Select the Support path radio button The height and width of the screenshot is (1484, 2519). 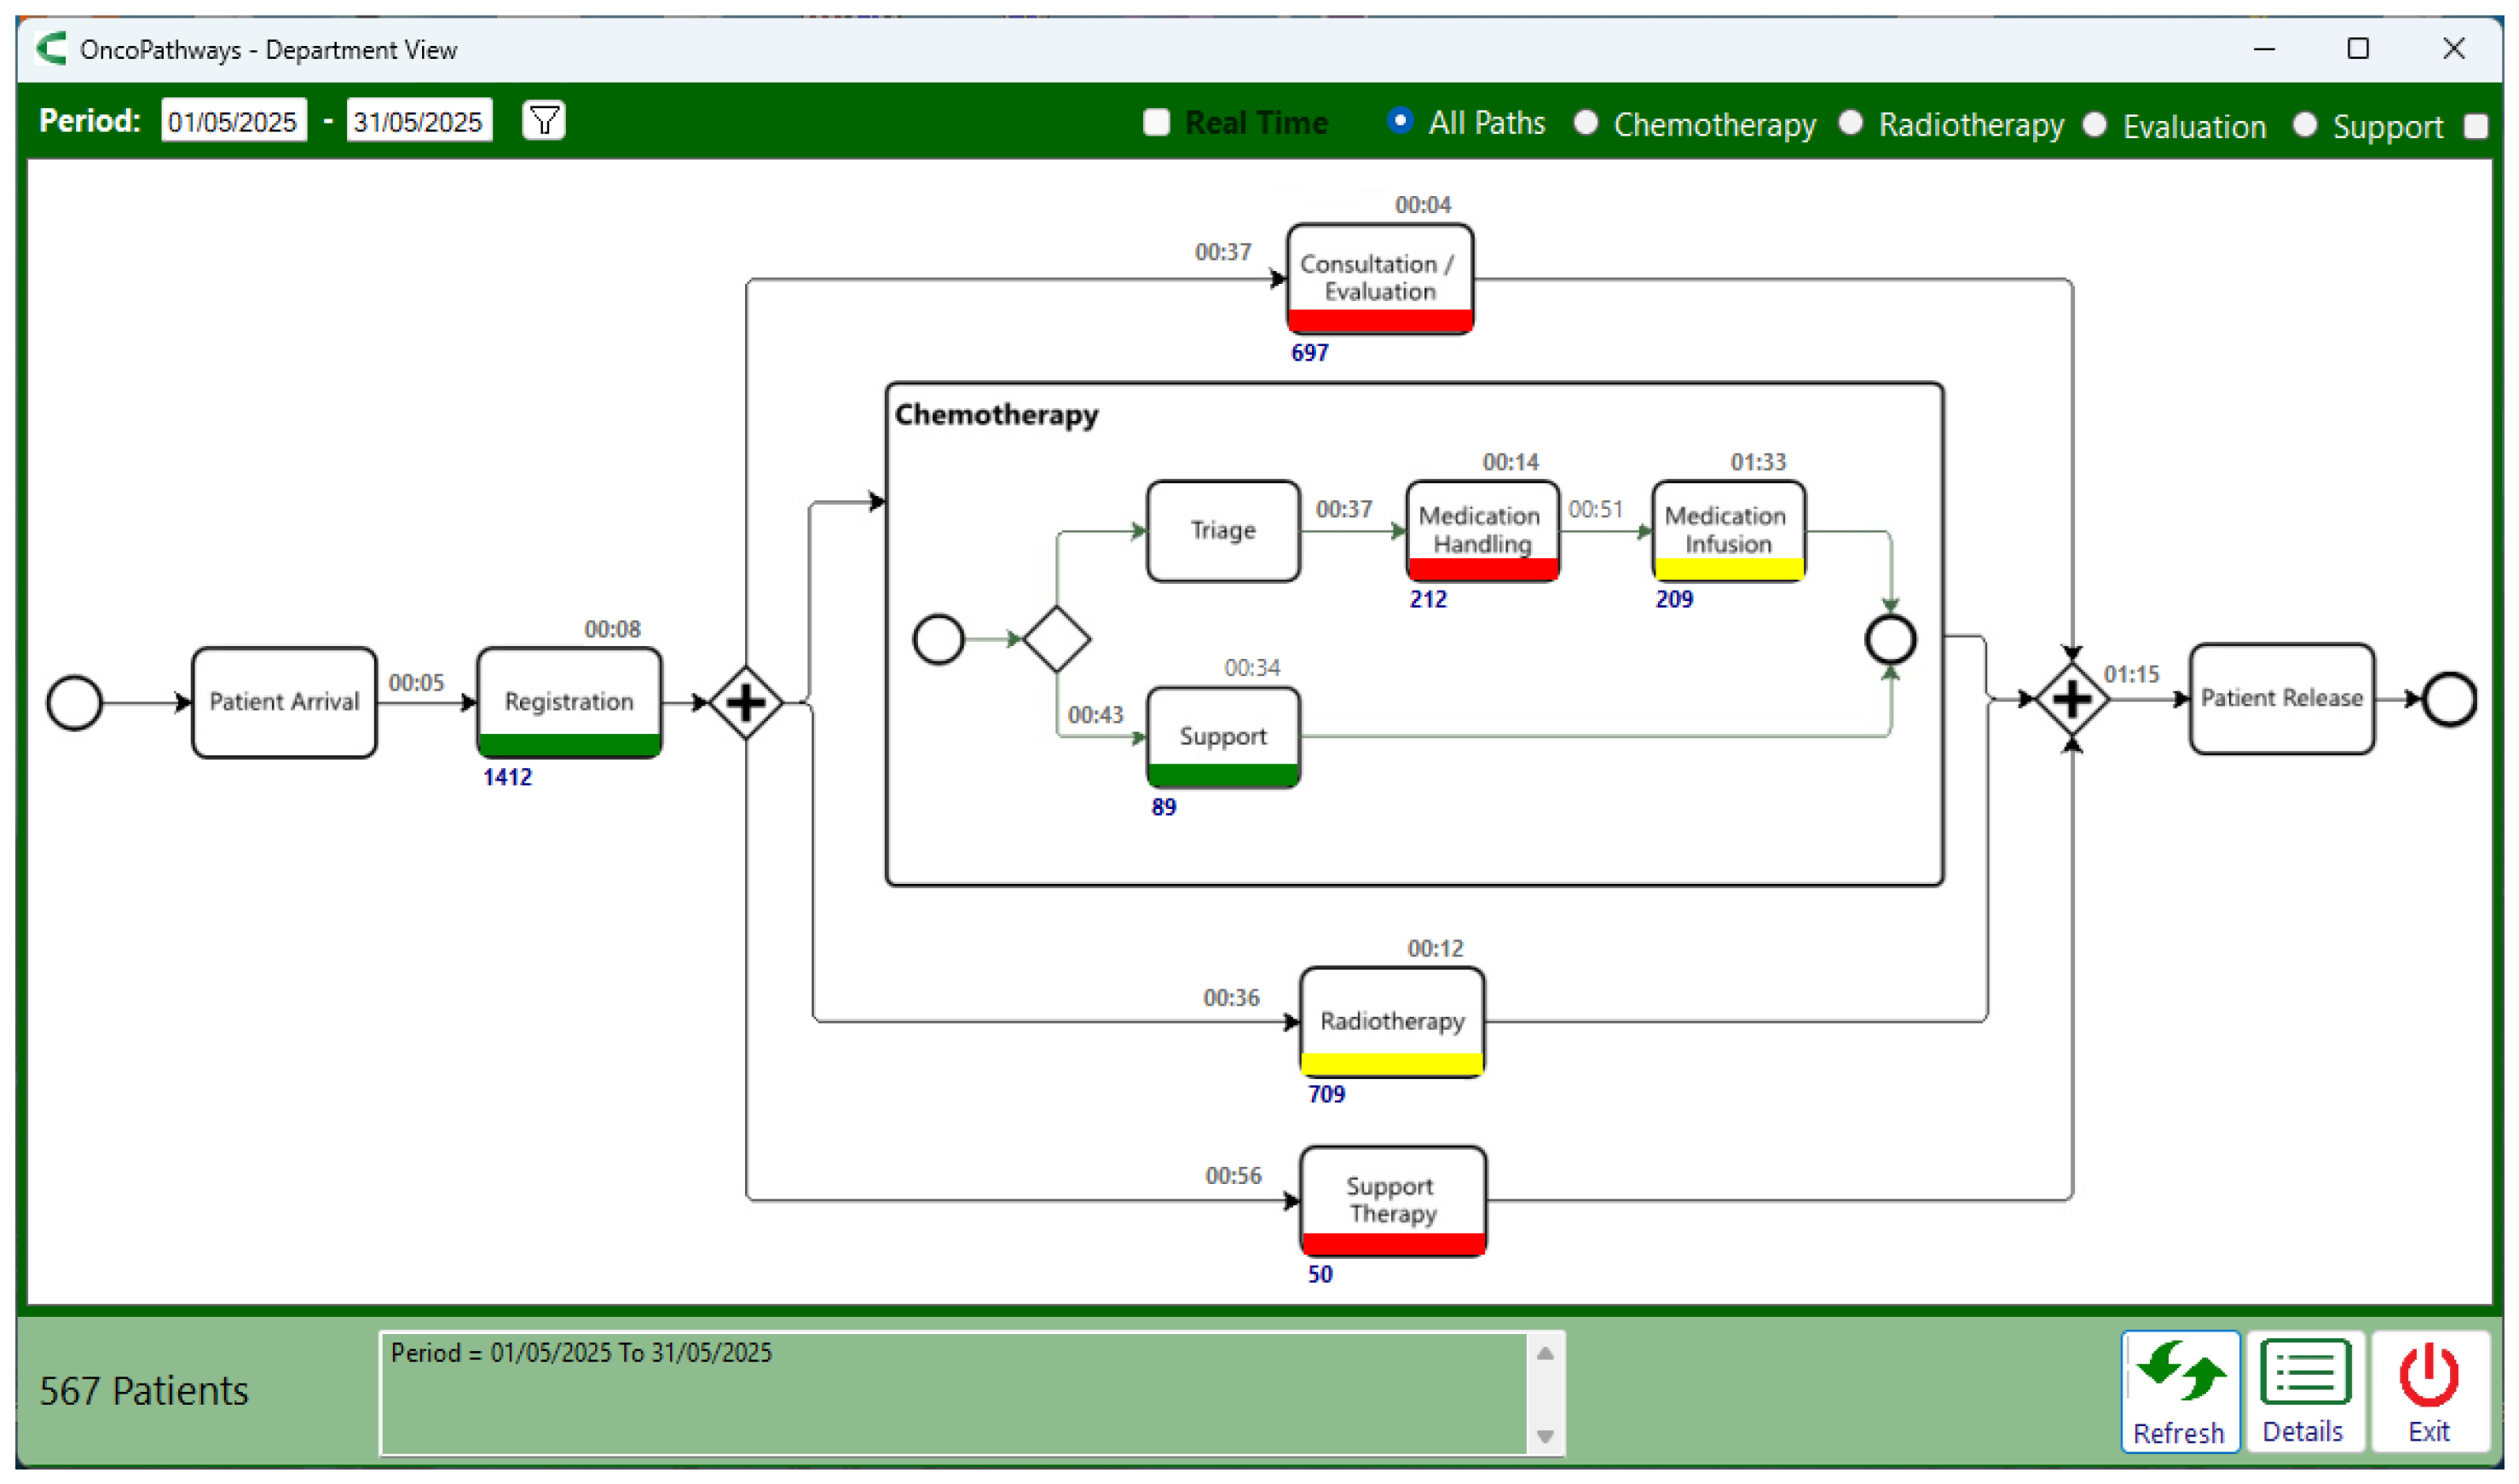coord(2306,125)
